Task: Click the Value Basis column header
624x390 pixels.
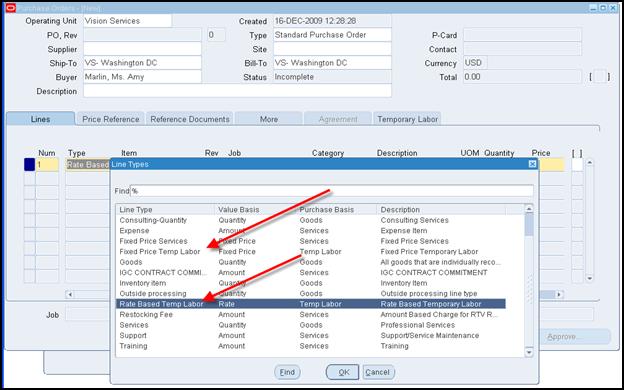Action: click(256, 210)
